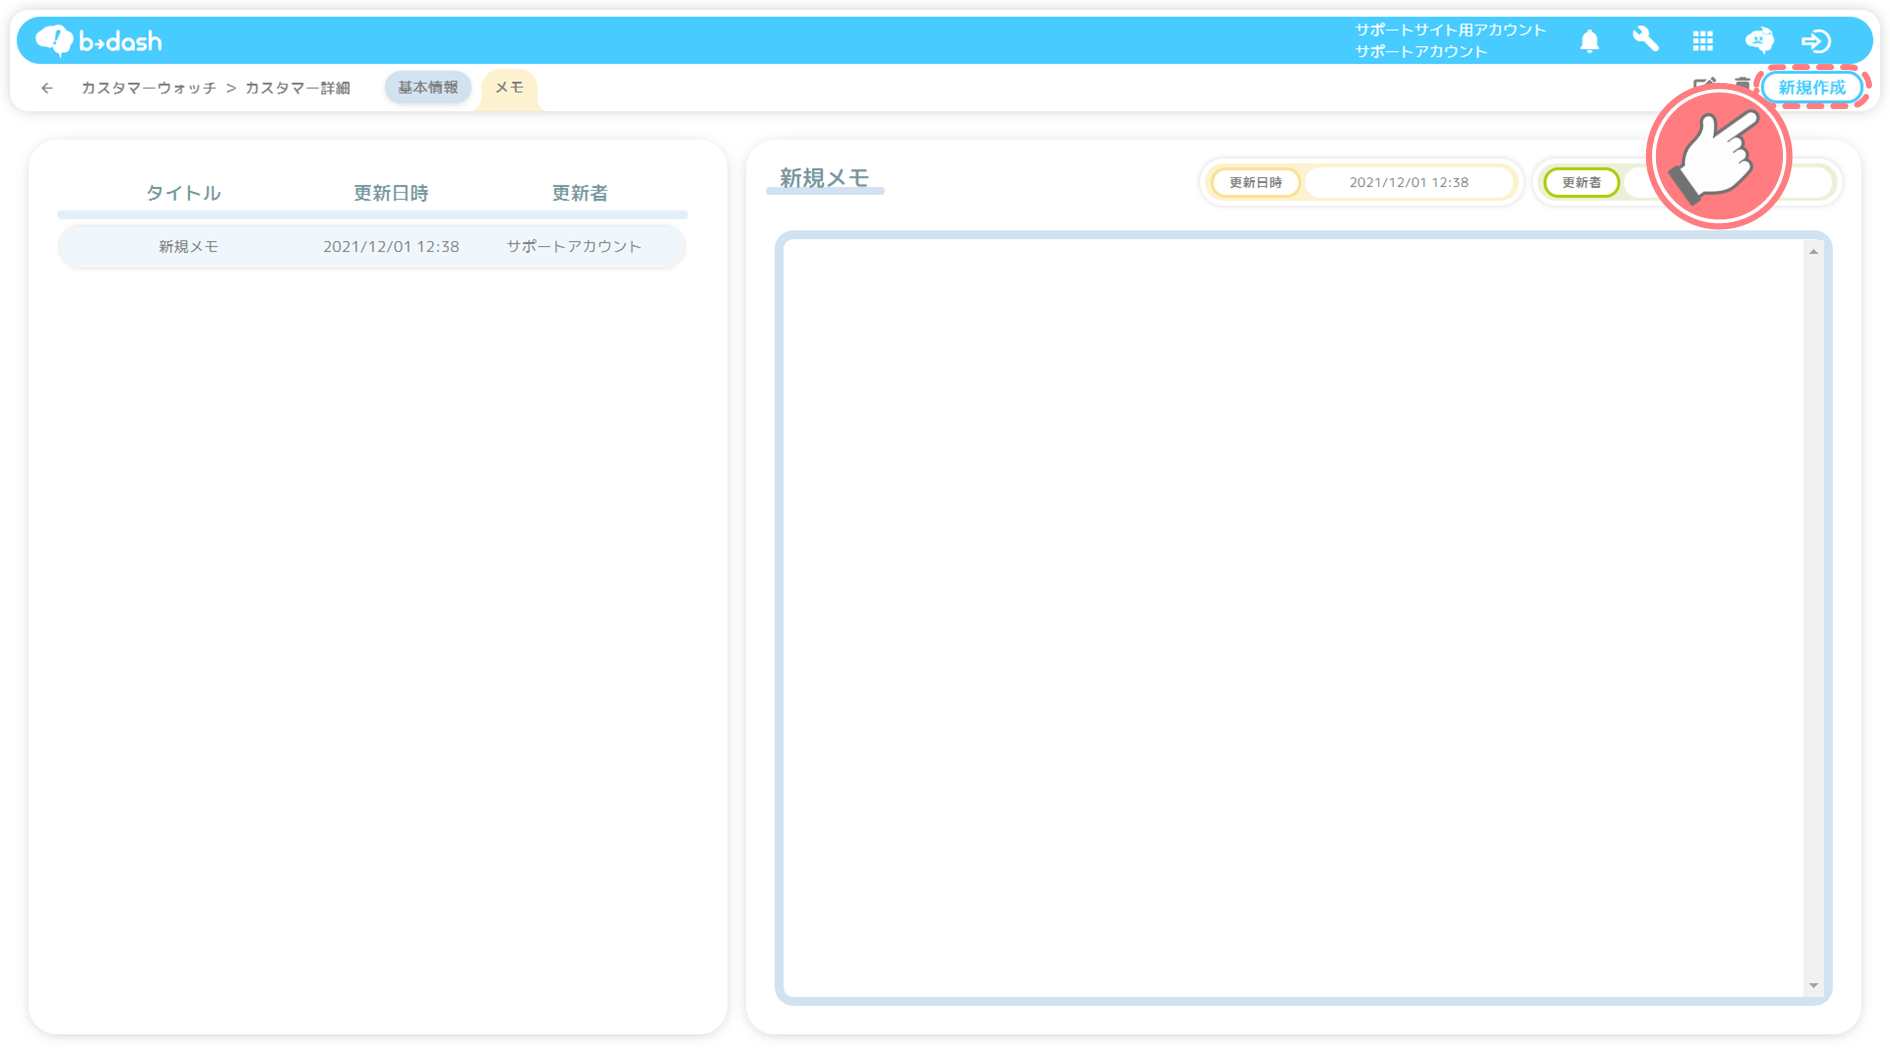Sort by 更新日時 column header
Viewport: 1890px width, 1063px height.
click(x=391, y=193)
